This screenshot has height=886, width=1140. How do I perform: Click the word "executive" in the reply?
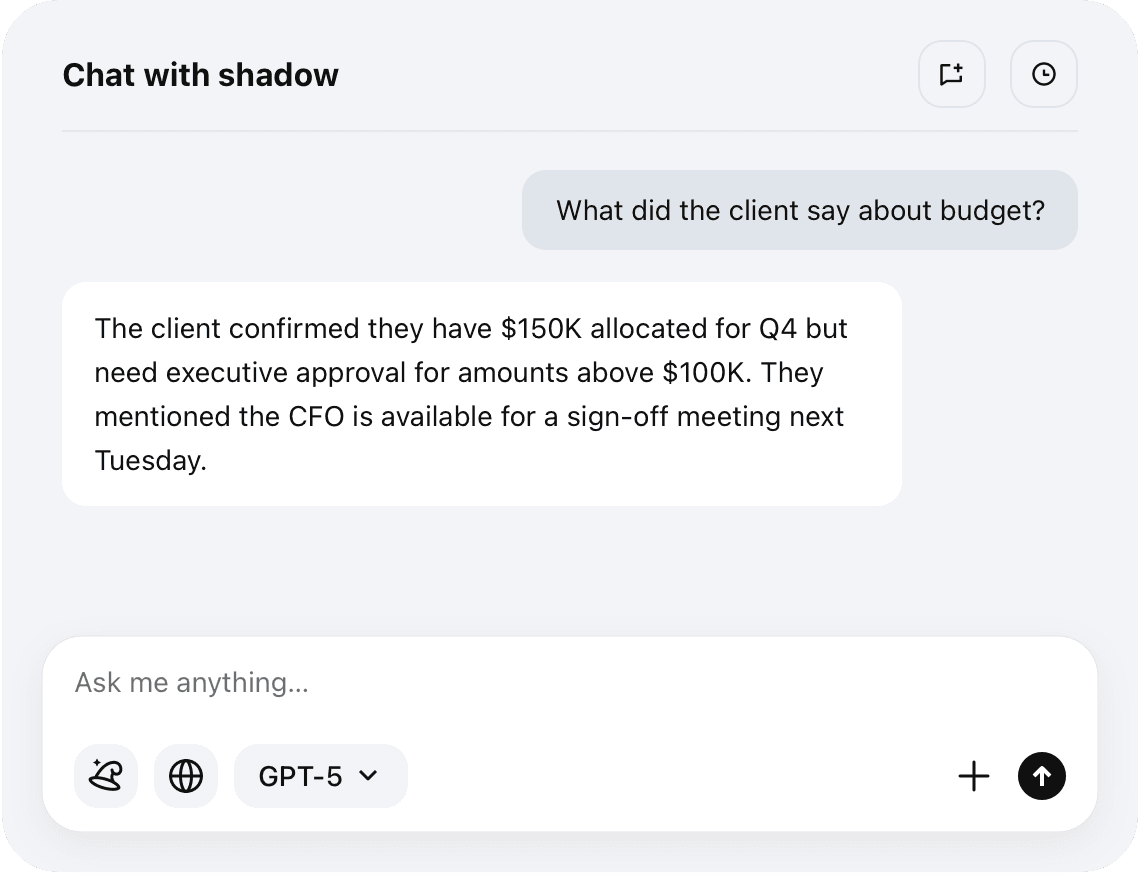pos(229,373)
